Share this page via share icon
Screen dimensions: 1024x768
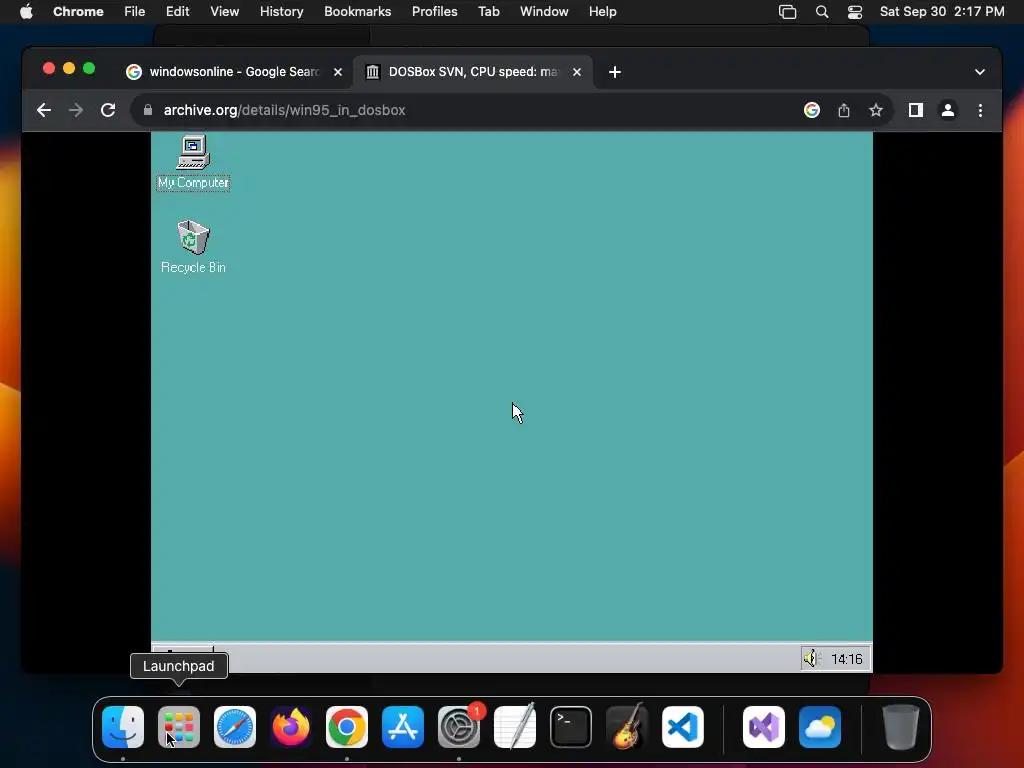844,110
